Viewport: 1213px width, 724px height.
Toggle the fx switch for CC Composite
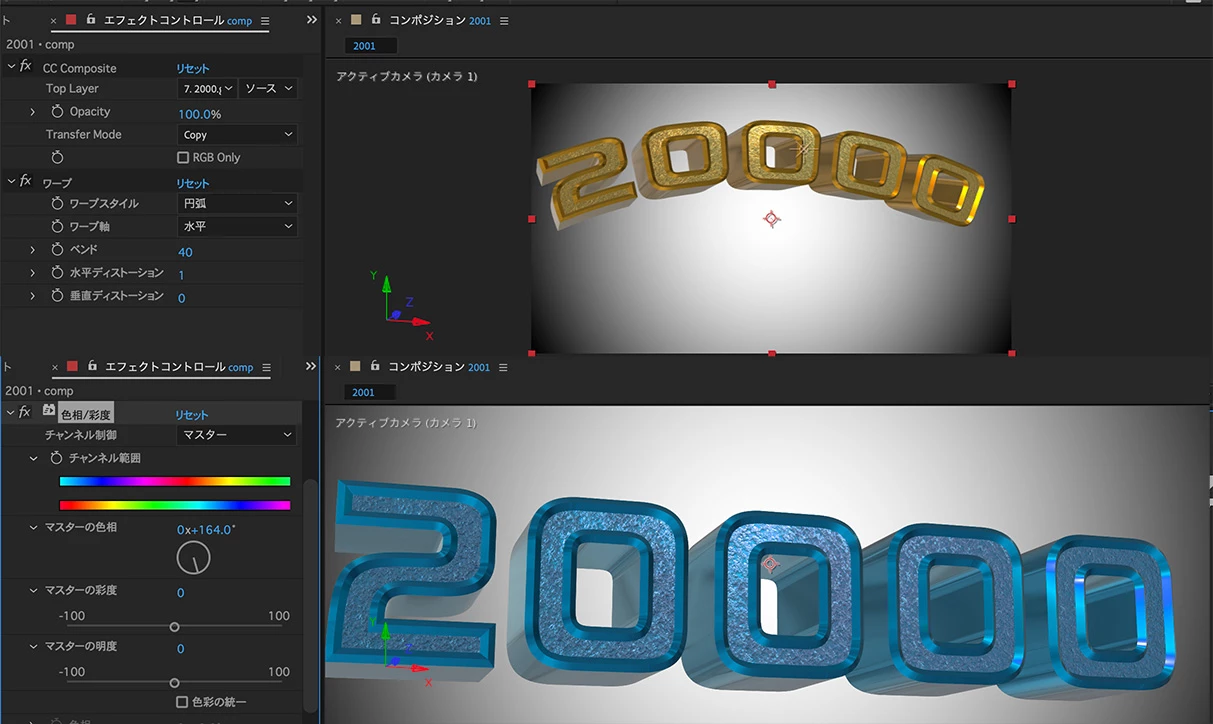(x=26, y=67)
